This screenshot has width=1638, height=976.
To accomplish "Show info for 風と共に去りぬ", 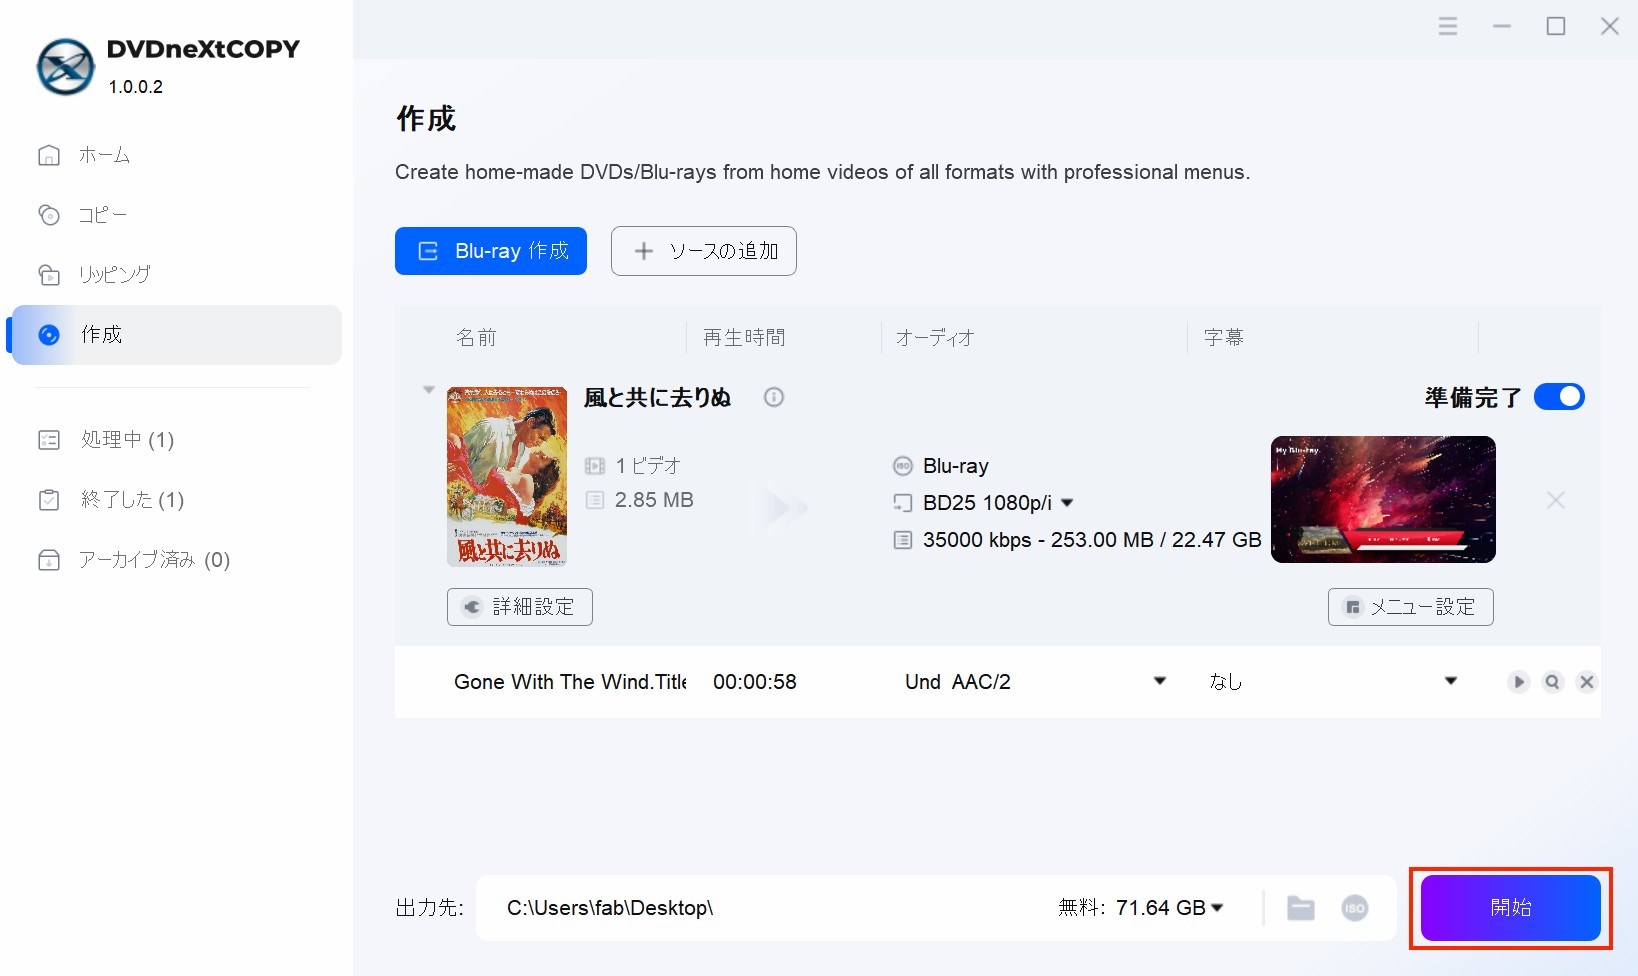I will (x=774, y=397).
